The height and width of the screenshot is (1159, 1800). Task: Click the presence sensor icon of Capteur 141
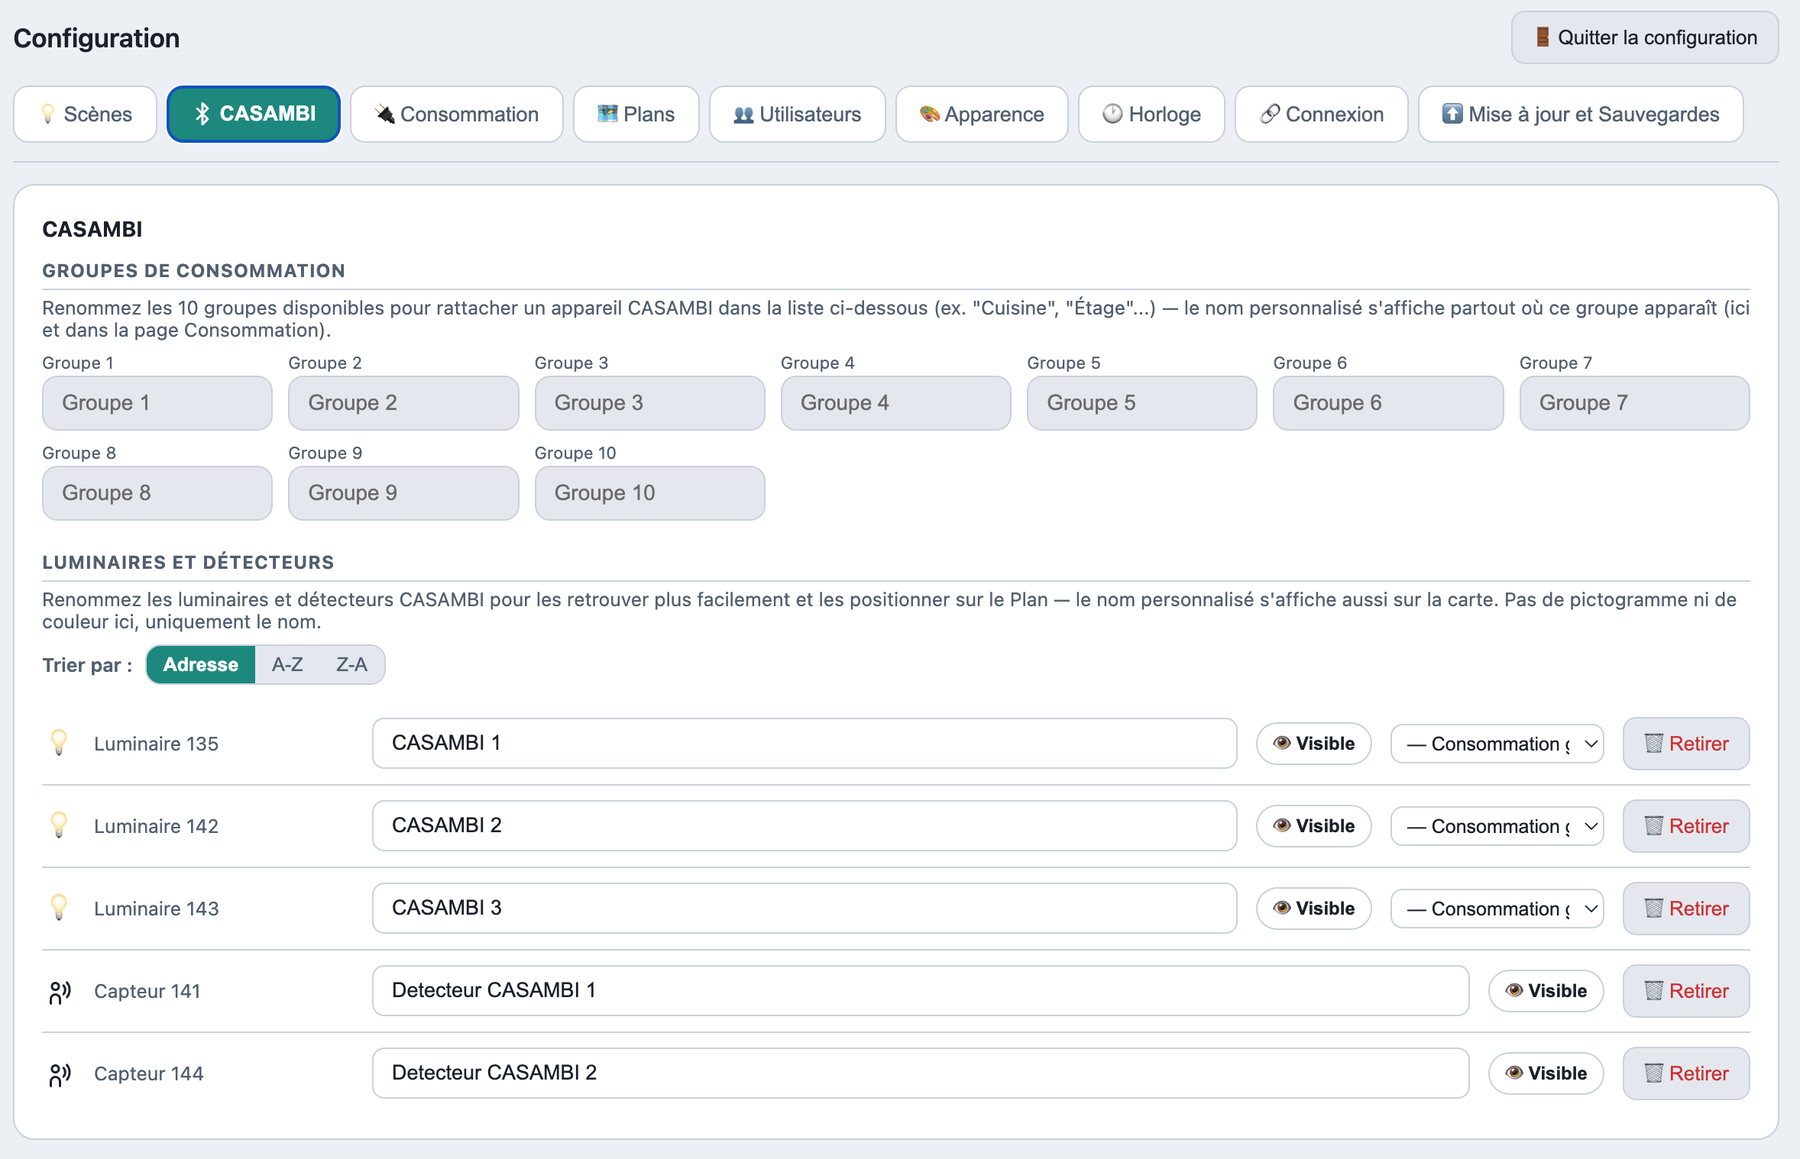tap(60, 991)
